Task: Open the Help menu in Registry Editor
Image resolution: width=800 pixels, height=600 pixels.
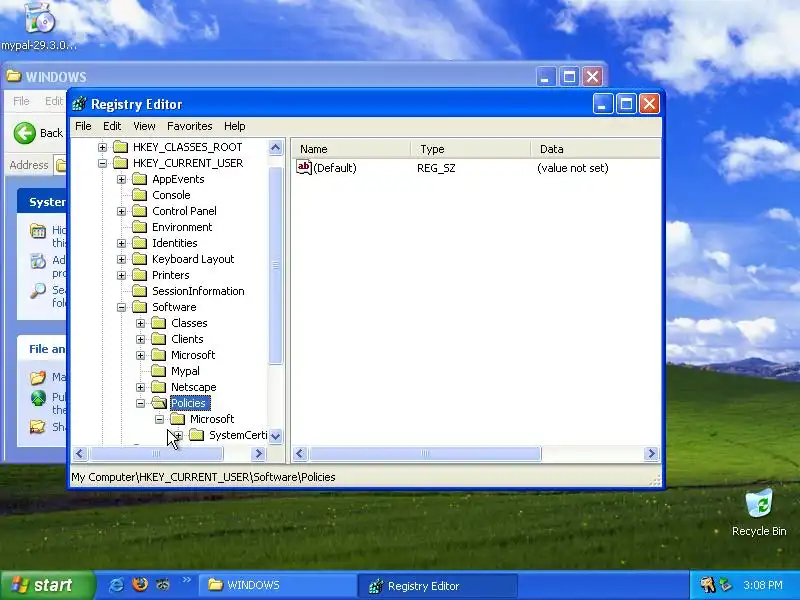Action: [234, 126]
